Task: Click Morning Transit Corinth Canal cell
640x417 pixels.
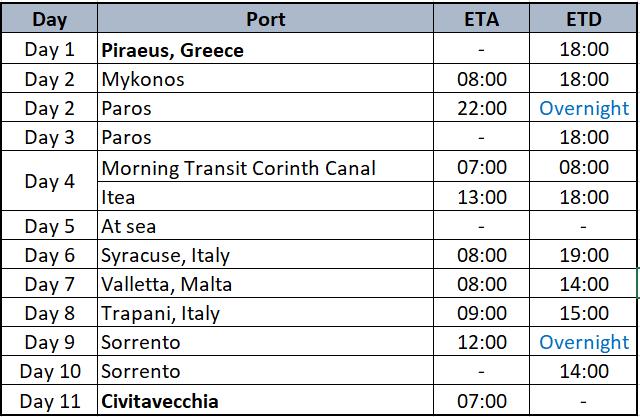Action: pos(265,167)
